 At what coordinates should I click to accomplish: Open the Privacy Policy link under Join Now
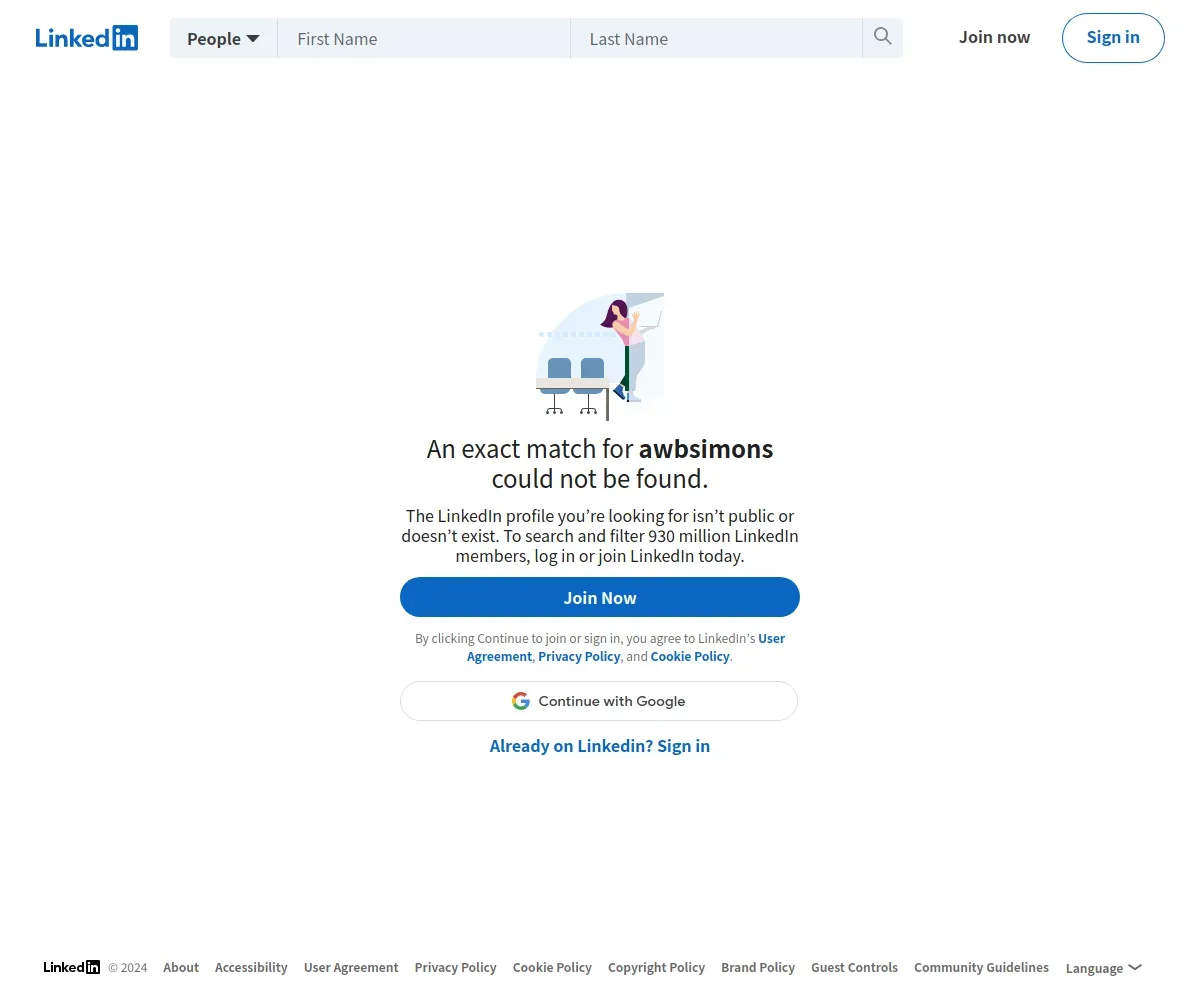pyautogui.click(x=579, y=657)
